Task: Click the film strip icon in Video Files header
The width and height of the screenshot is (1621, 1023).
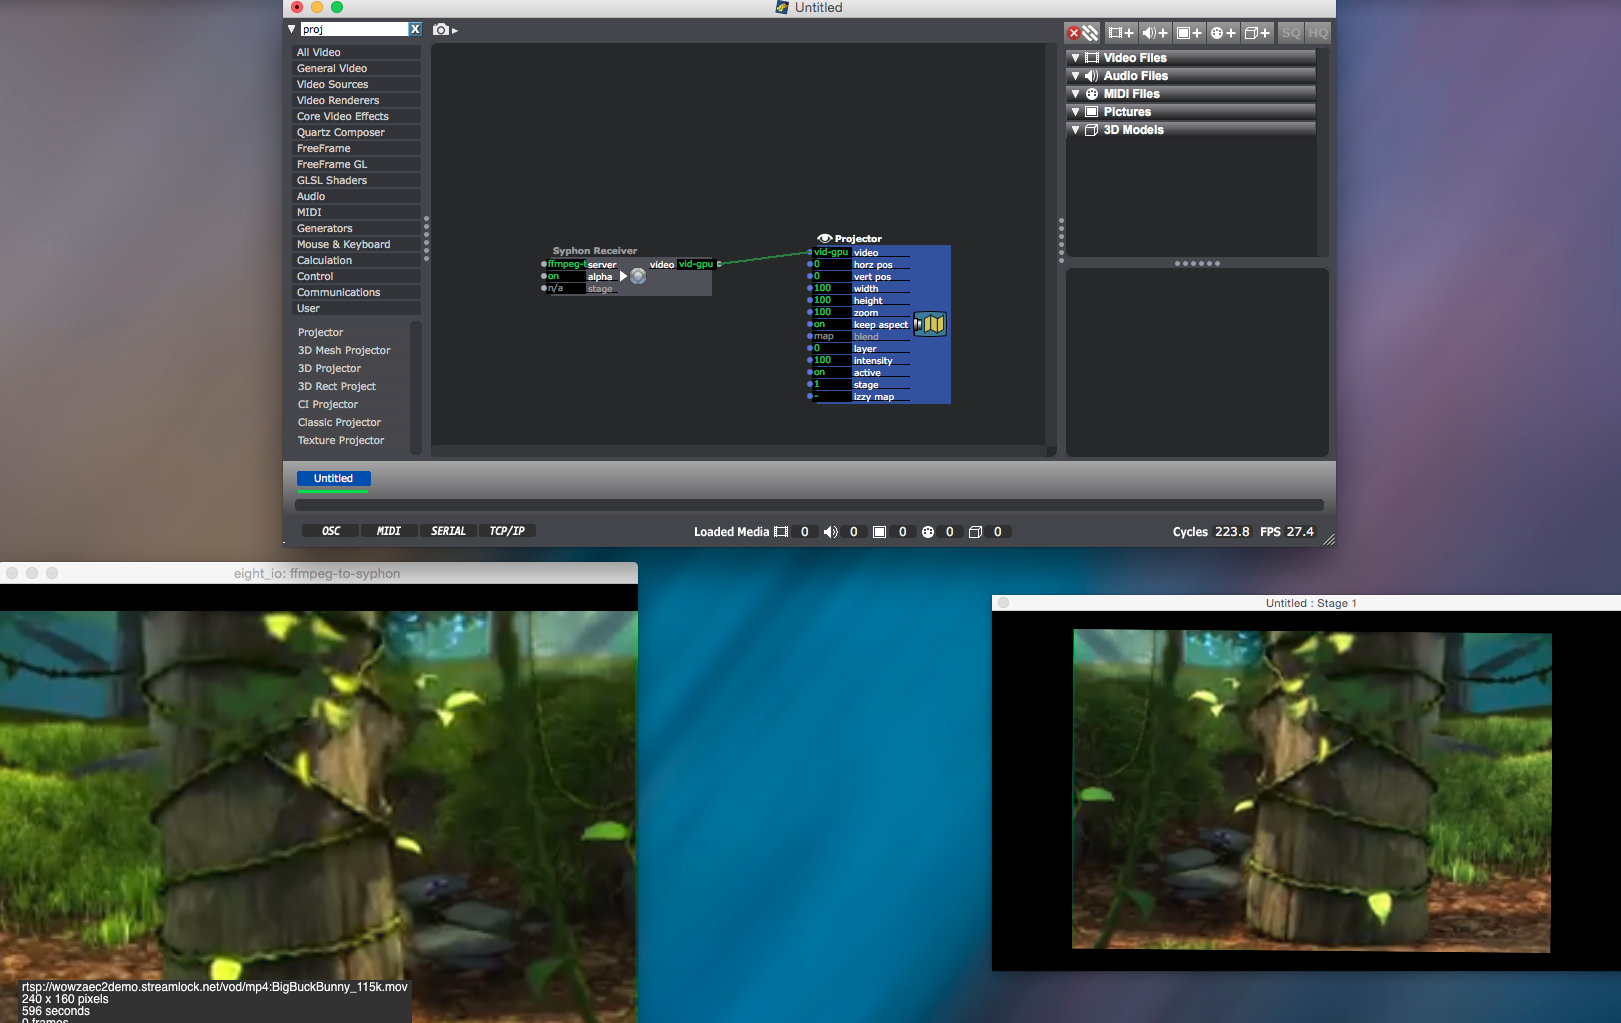Action: click(x=1092, y=58)
